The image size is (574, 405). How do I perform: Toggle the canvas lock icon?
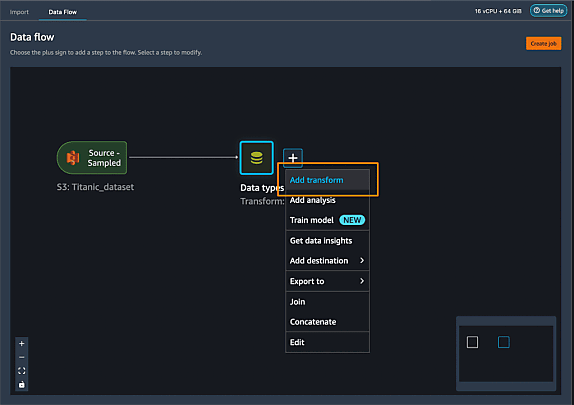pos(22,384)
